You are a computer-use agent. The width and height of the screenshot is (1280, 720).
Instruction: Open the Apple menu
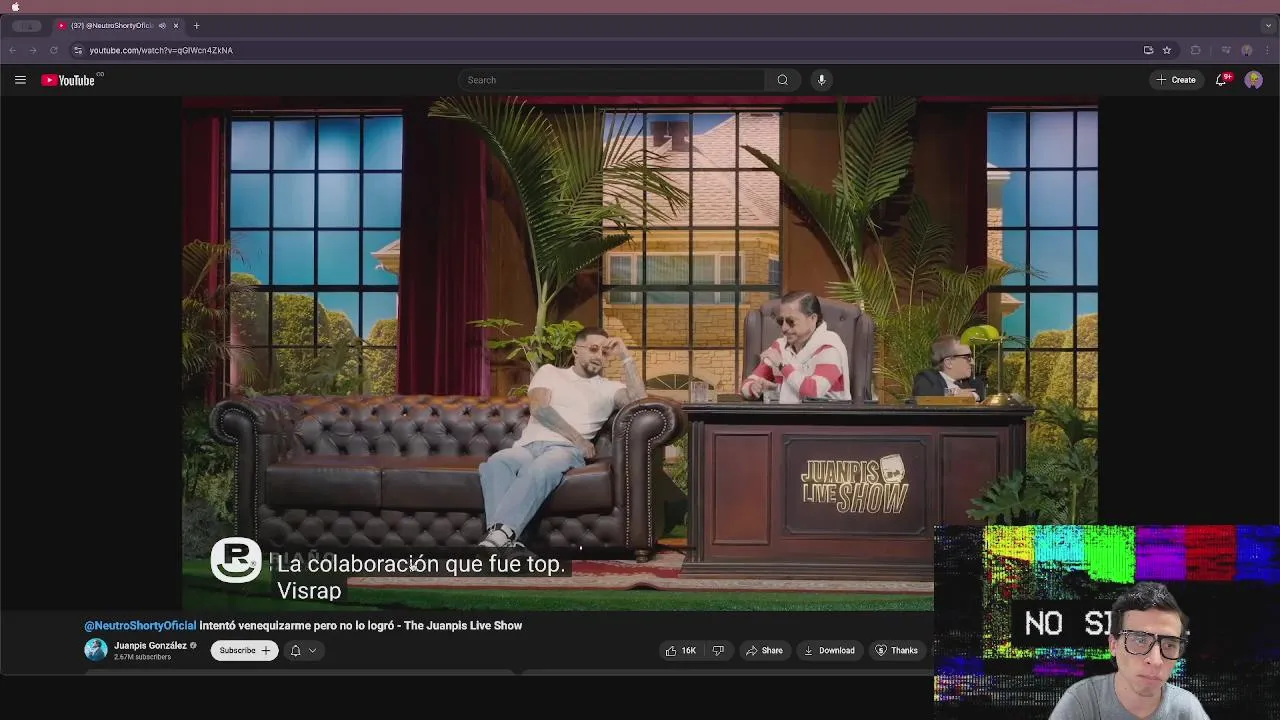(15, 6)
